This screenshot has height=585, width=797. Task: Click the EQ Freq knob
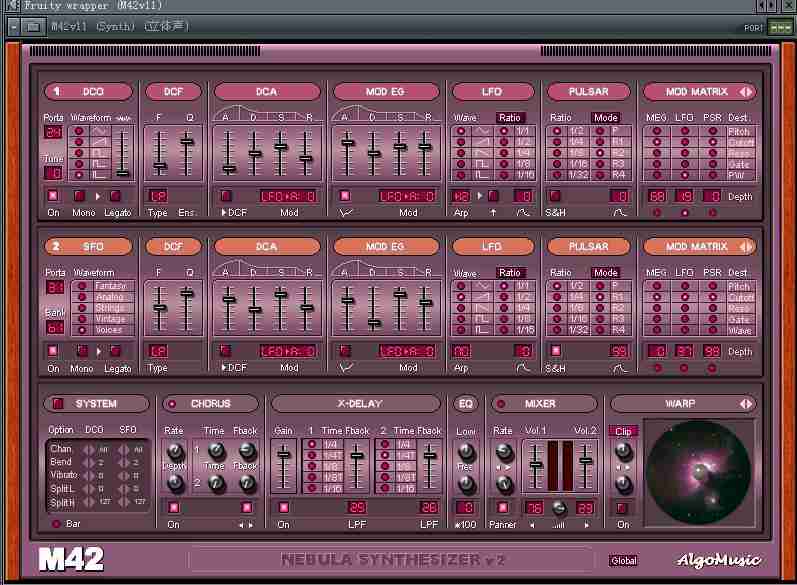click(466, 483)
